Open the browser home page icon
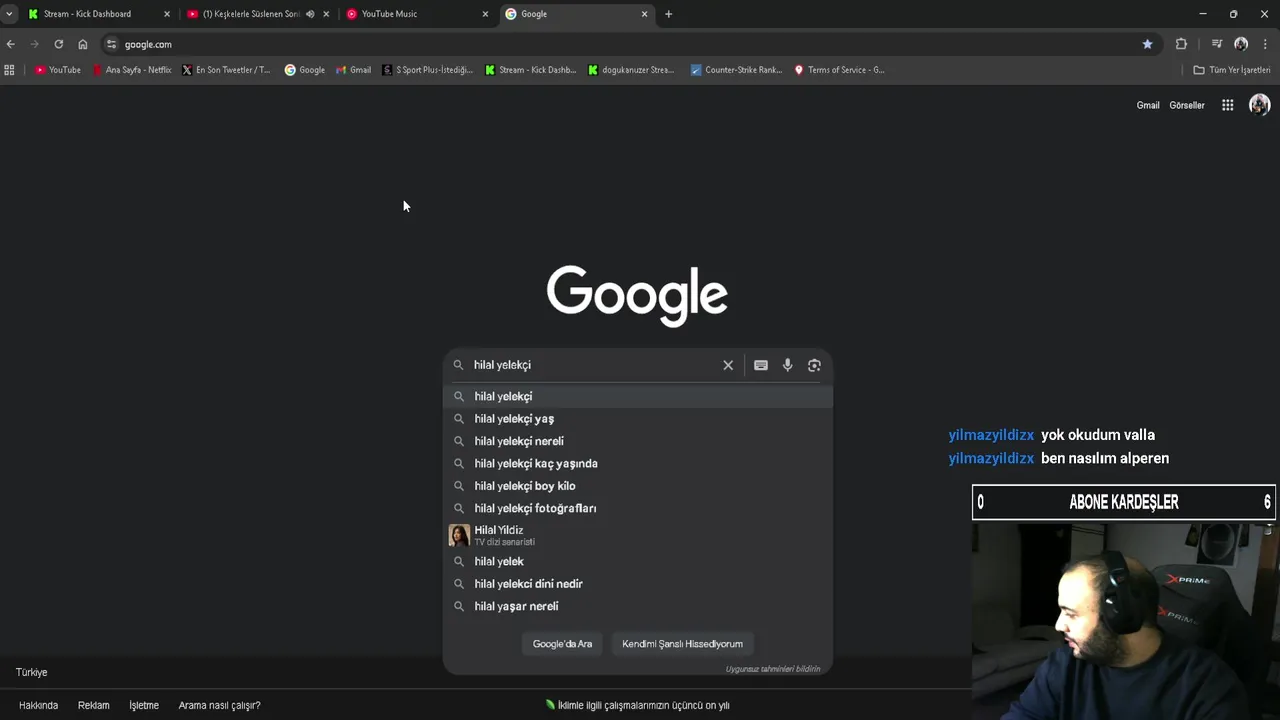 (x=82, y=44)
